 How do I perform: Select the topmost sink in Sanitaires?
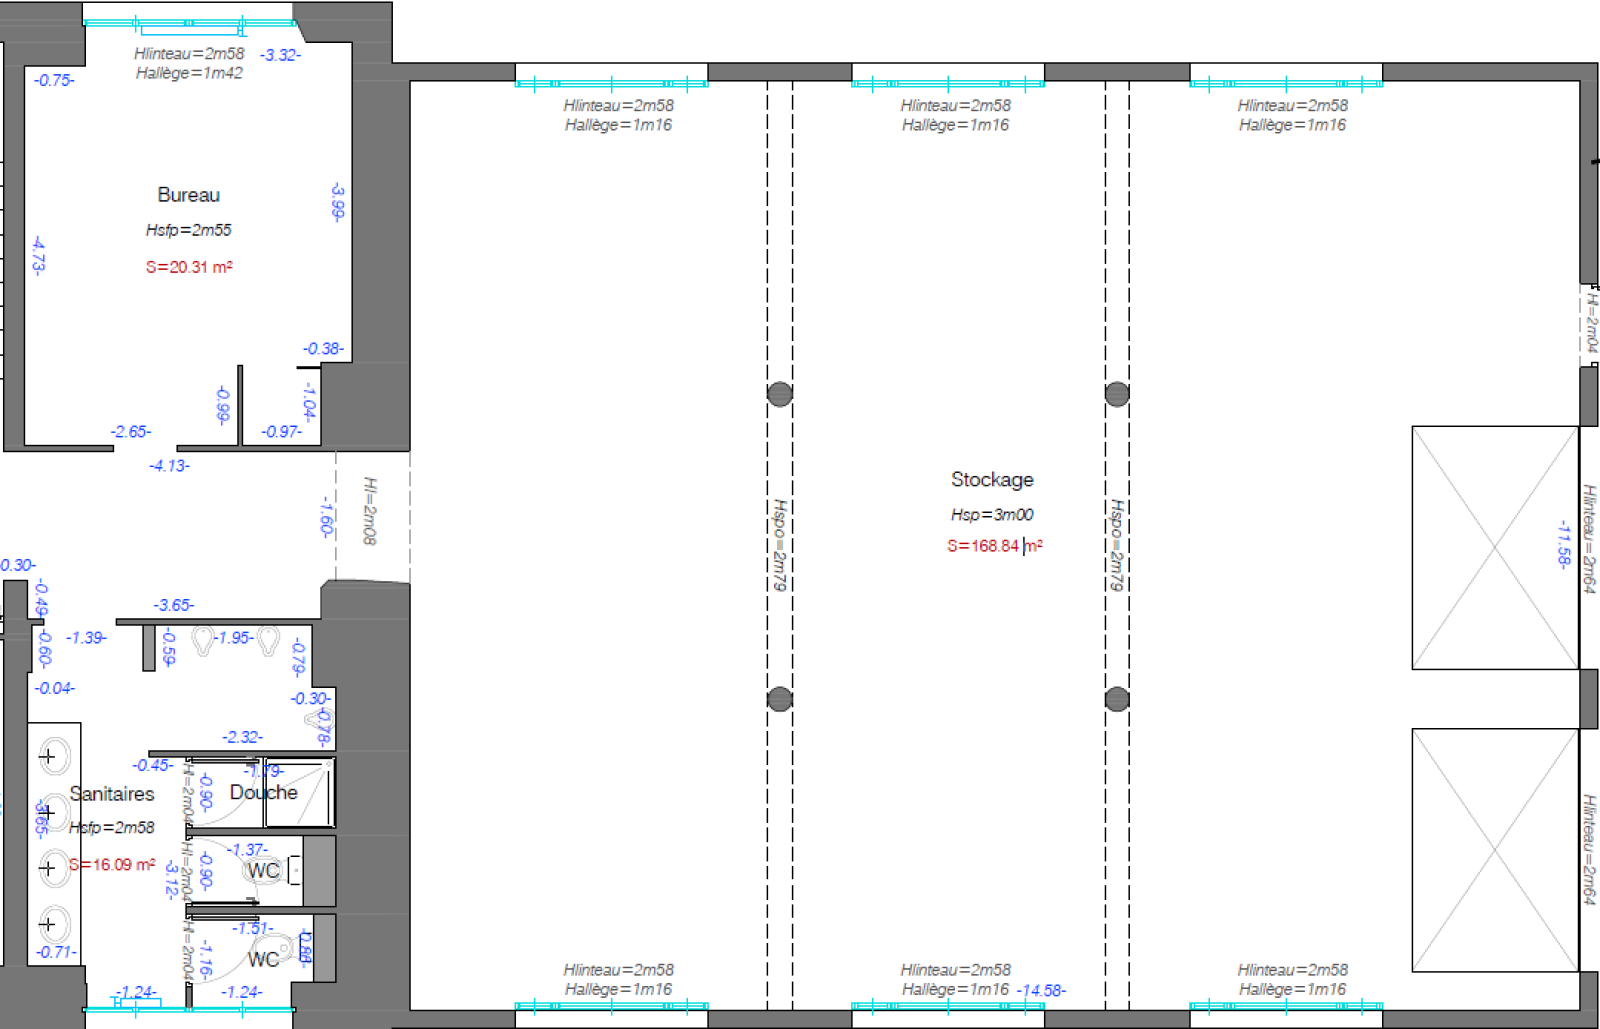[x=52, y=757]
